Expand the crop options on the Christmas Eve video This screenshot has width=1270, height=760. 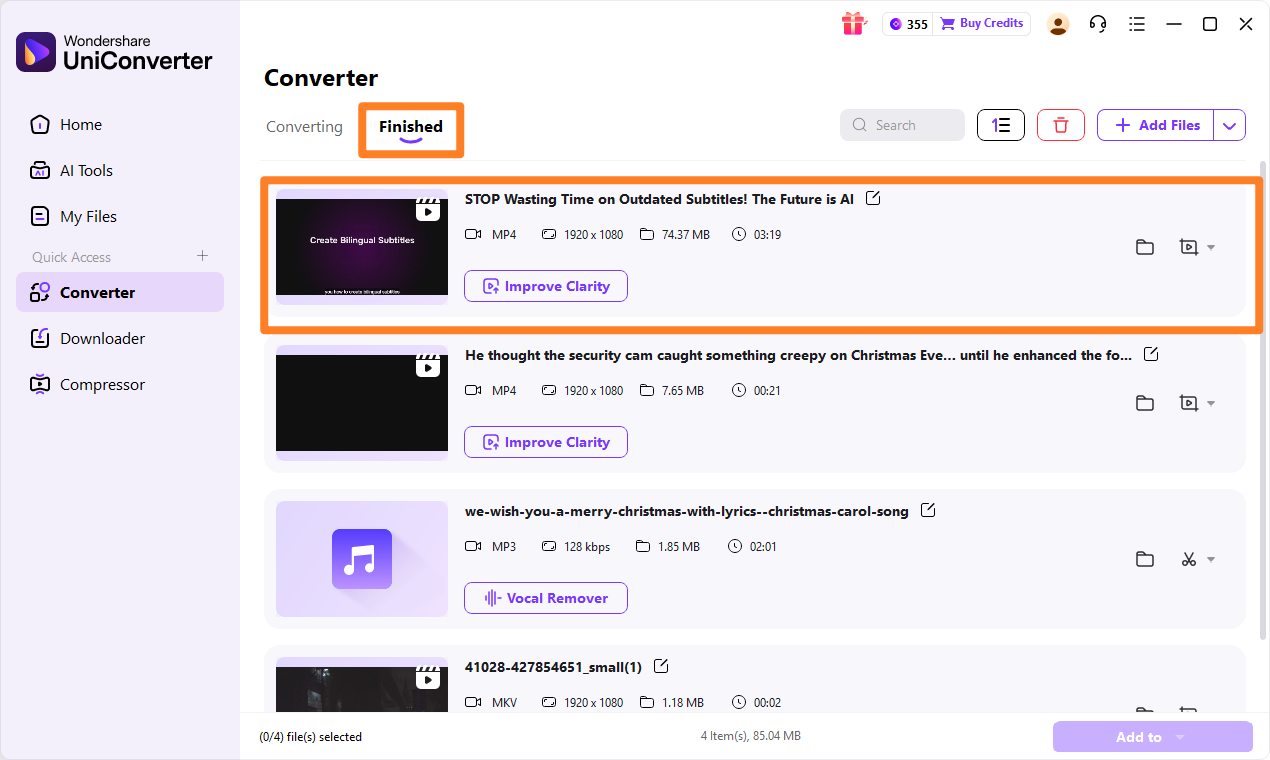1210,403
